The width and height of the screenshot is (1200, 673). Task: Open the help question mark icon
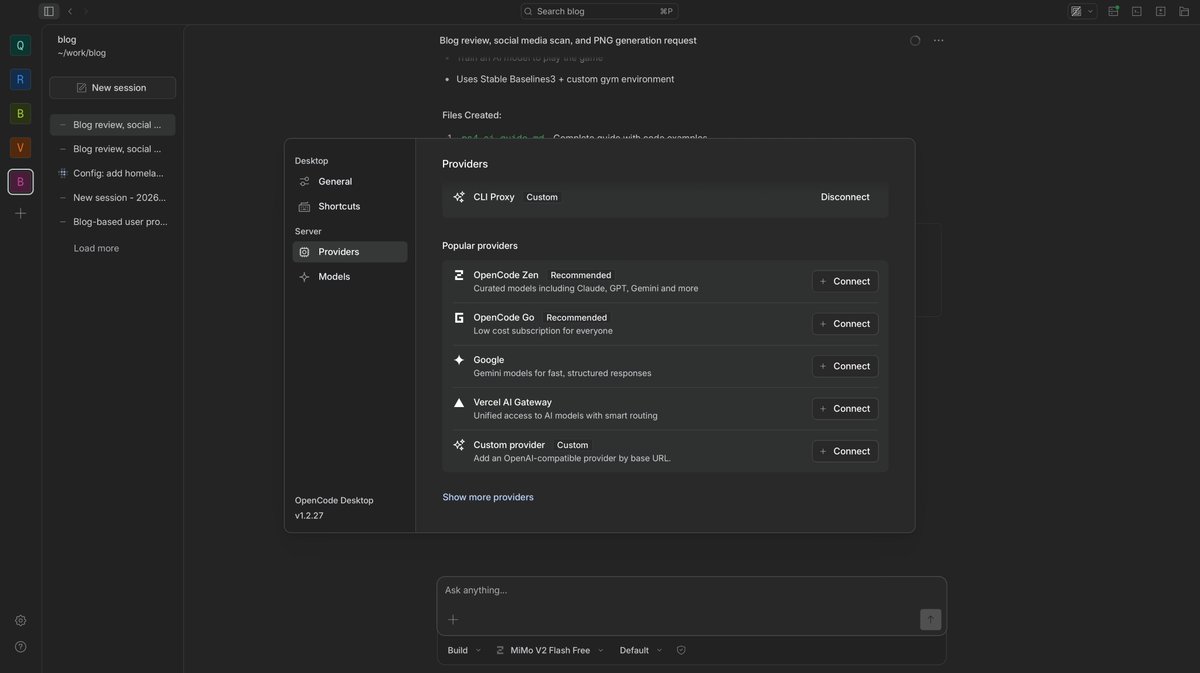[x=20, y=647]
